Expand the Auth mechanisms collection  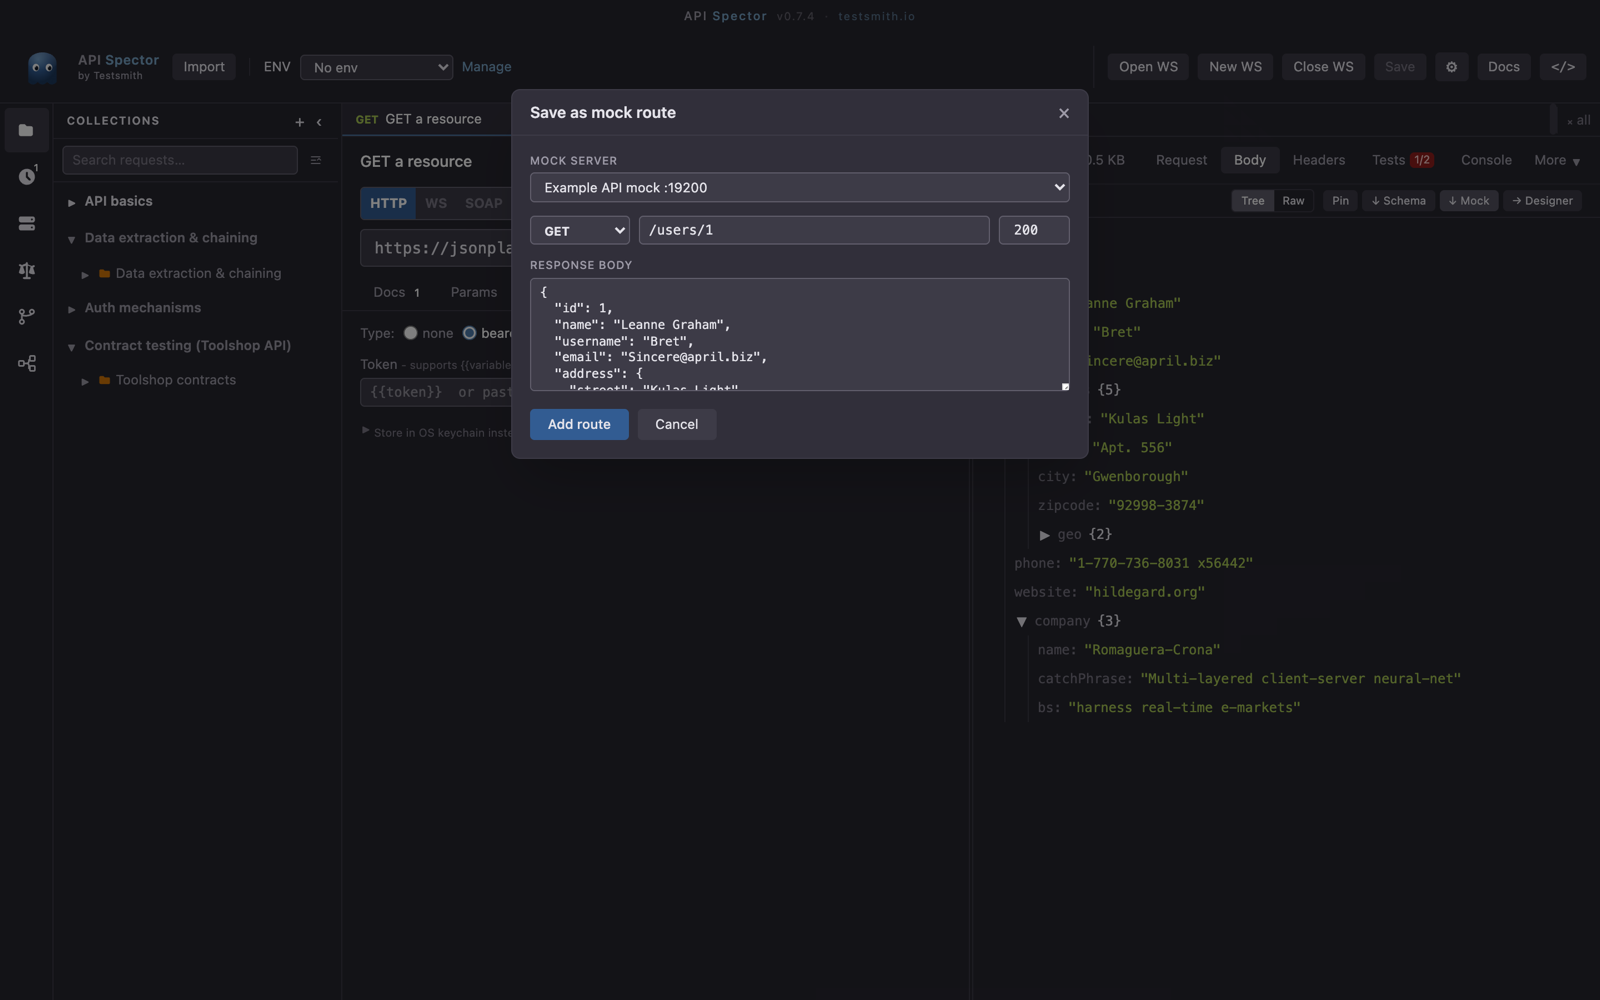point(72,309)
